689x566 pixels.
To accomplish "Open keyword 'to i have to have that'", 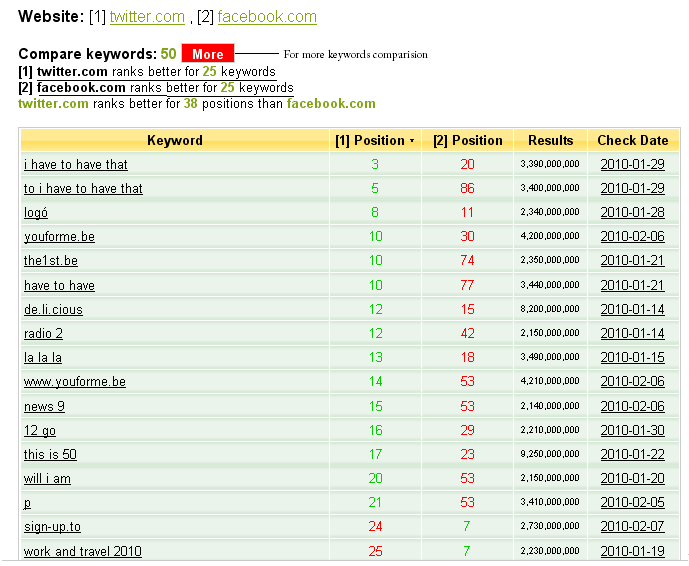I will (83, 189).
